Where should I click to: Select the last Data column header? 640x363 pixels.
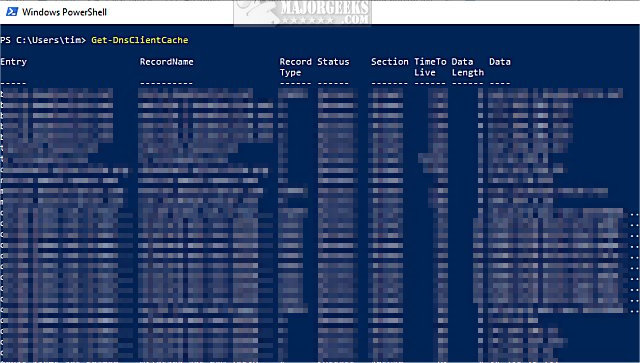[x=500, y=62]
